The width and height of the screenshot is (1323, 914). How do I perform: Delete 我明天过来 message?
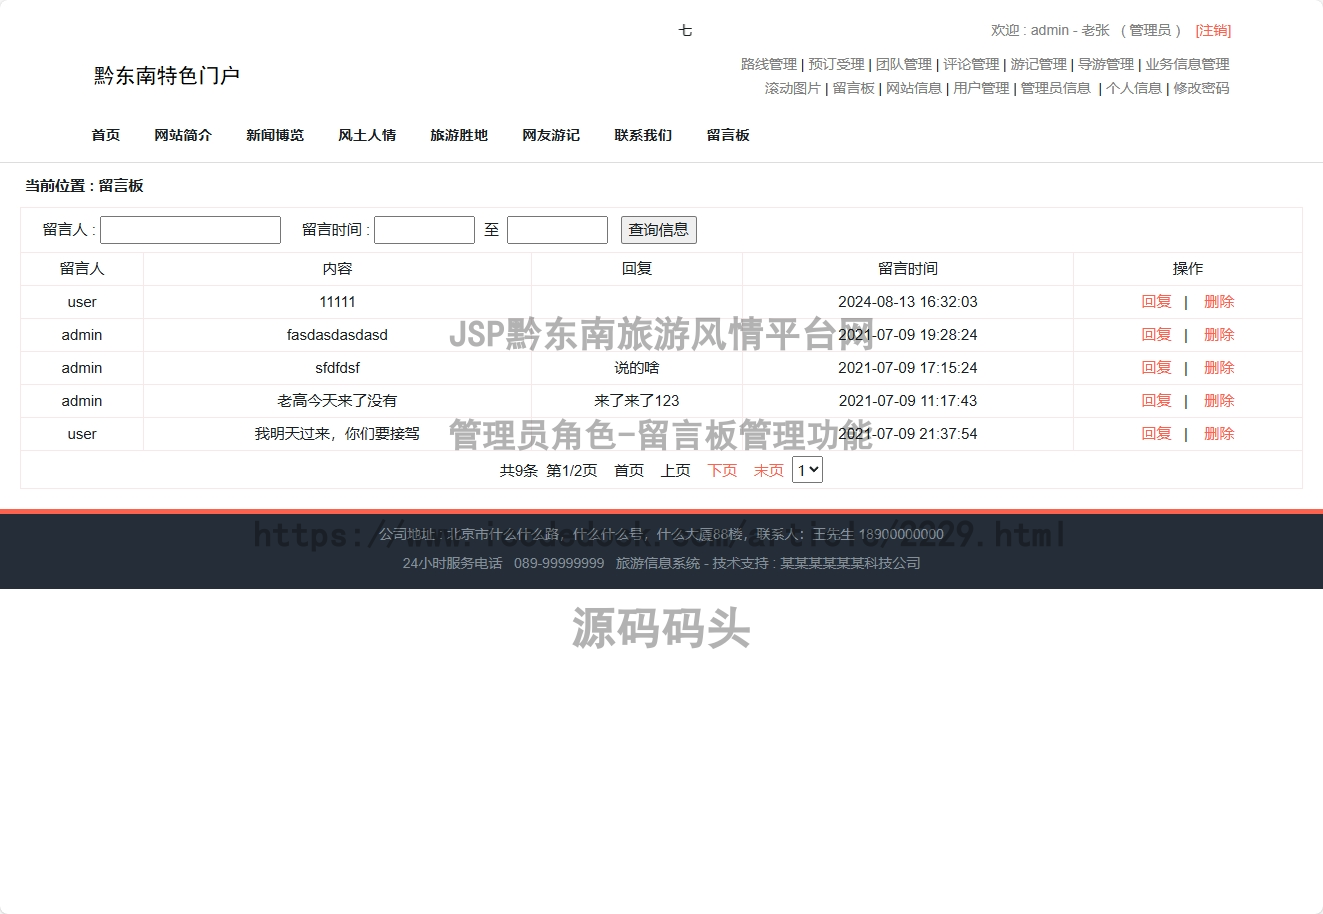pos(1219,434)
